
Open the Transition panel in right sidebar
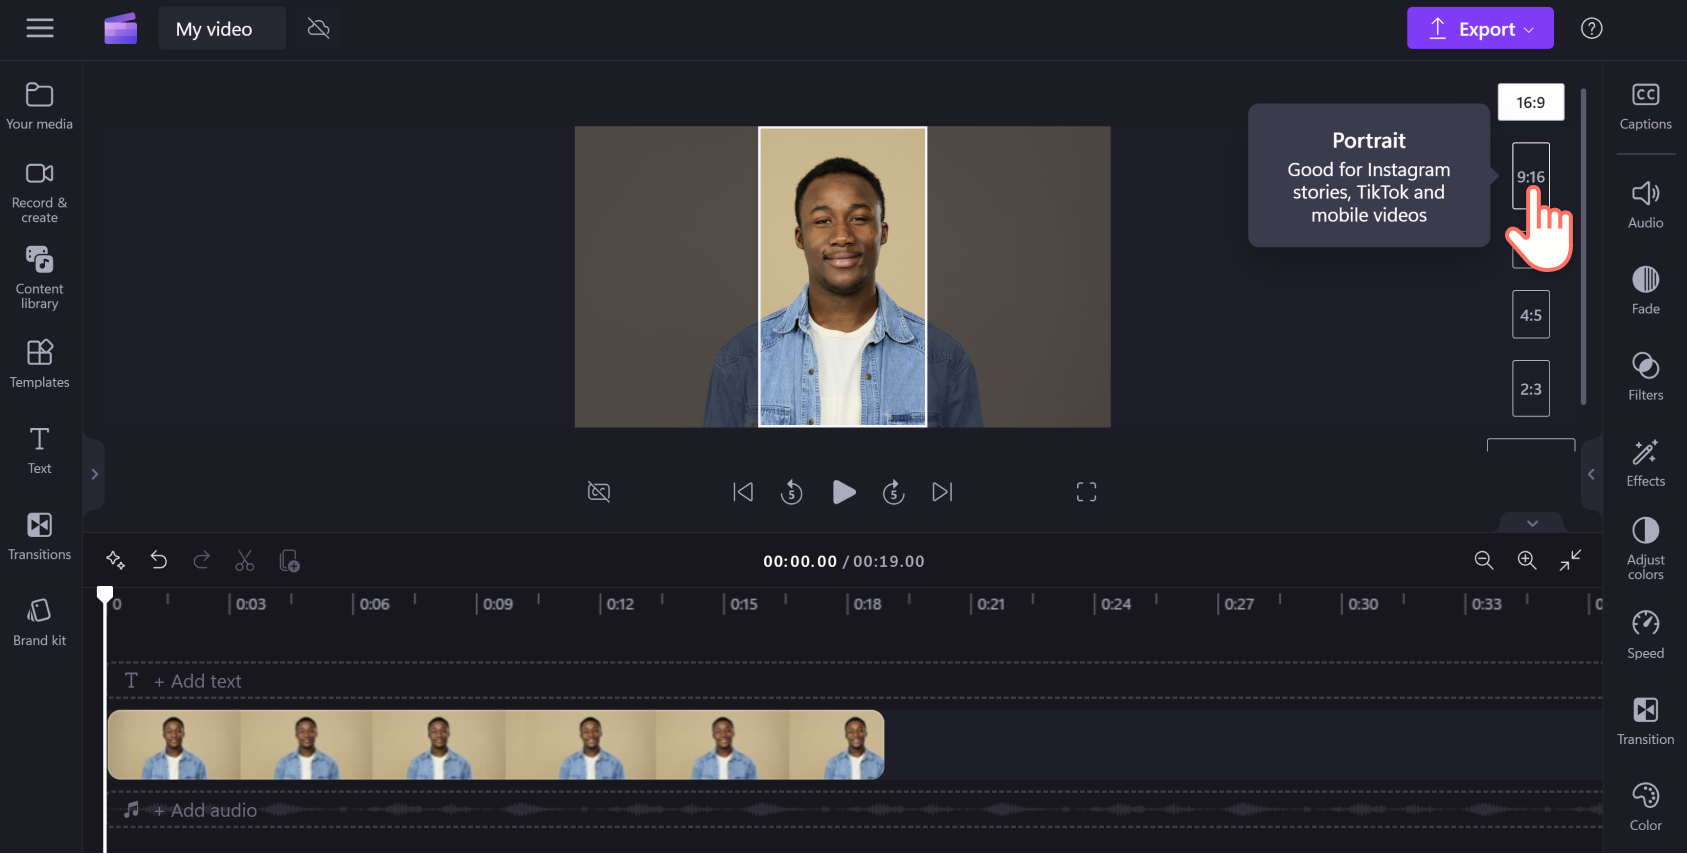tap(1646, 721)
